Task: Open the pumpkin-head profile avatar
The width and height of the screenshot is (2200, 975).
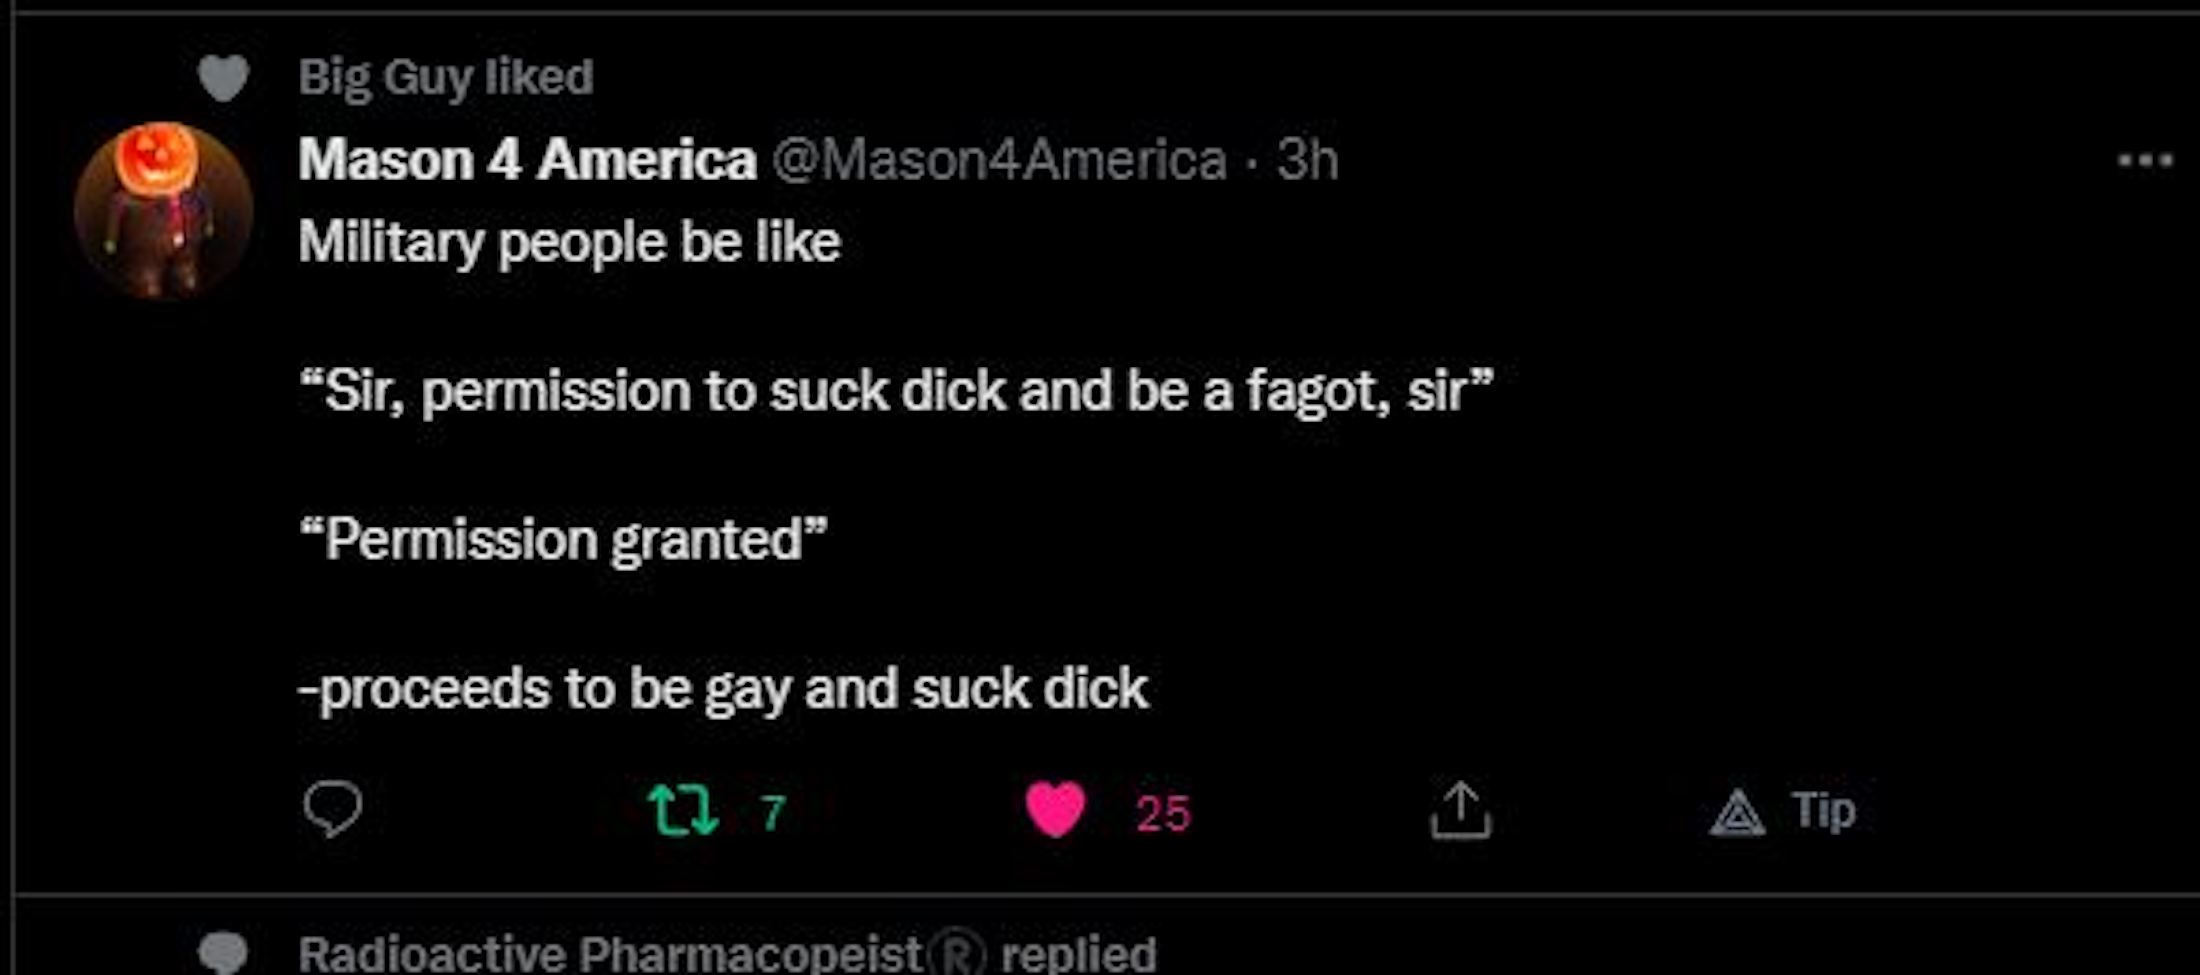Action: 164,210
